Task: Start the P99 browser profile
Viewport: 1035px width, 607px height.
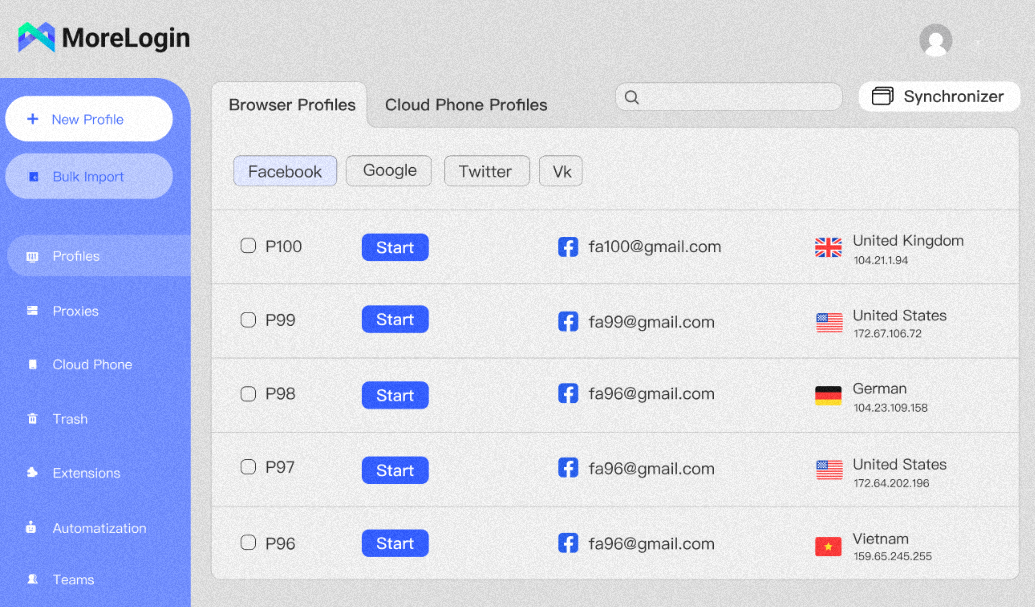Action: pyautogui.click(x=395, y=320)
